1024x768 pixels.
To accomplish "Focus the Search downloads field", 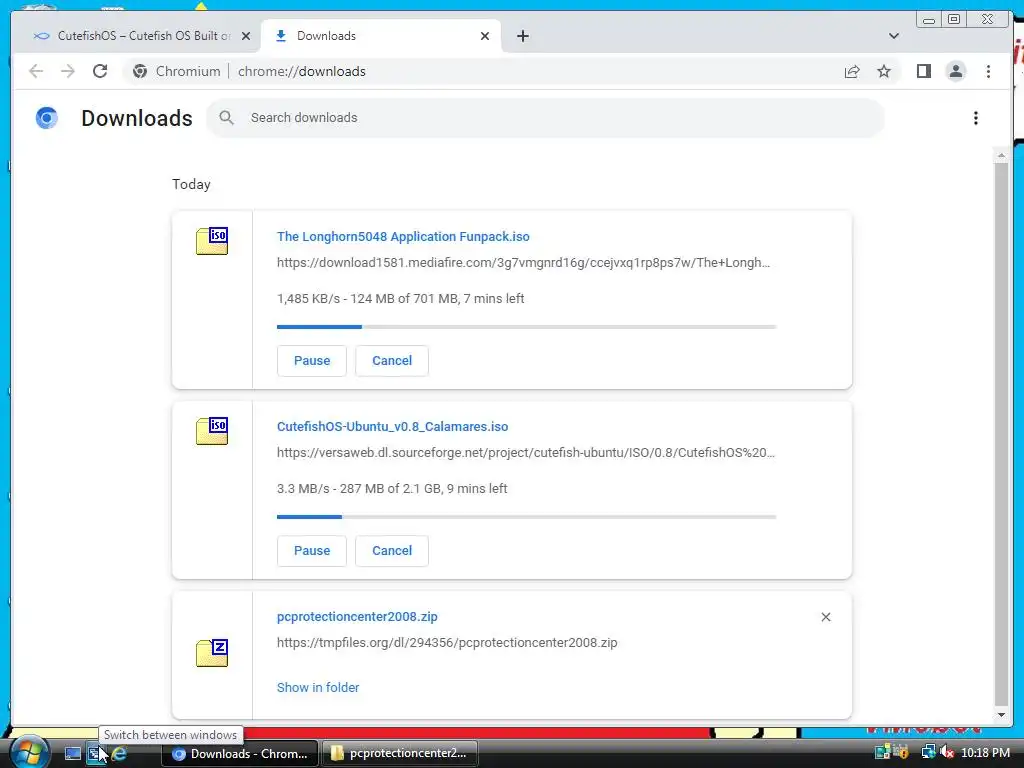I will 546,118.
